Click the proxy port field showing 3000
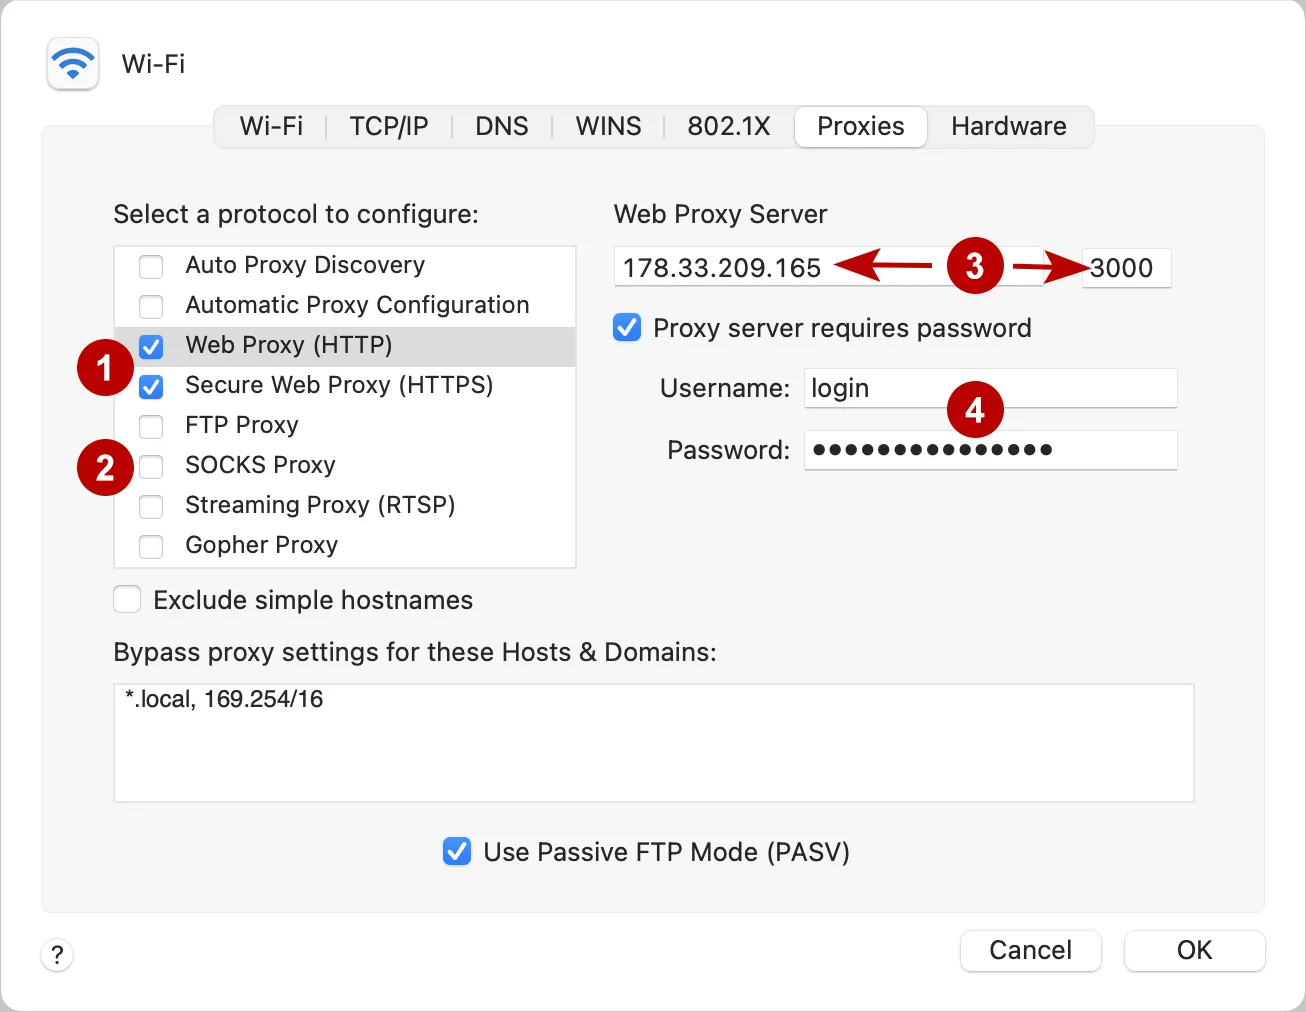The height and width of the screenshot is (1012, 1306). tap(1126, 268)
